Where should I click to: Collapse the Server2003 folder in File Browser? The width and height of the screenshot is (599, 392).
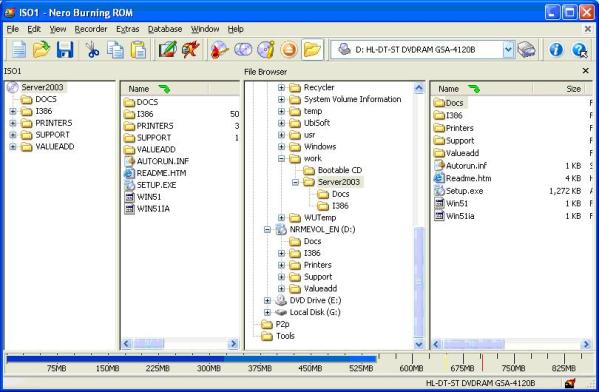pos(295,182)
